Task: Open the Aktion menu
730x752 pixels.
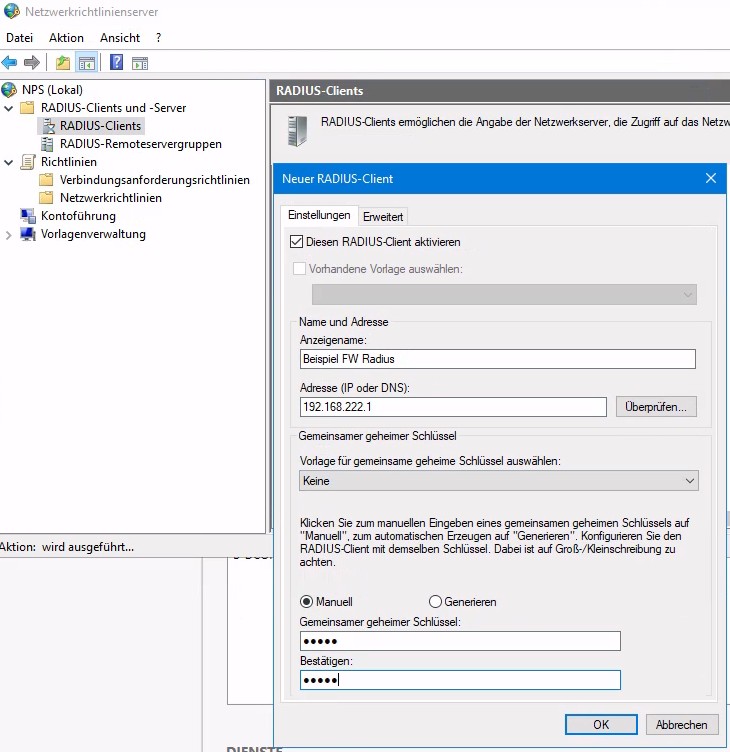Action: click(66, 37)
